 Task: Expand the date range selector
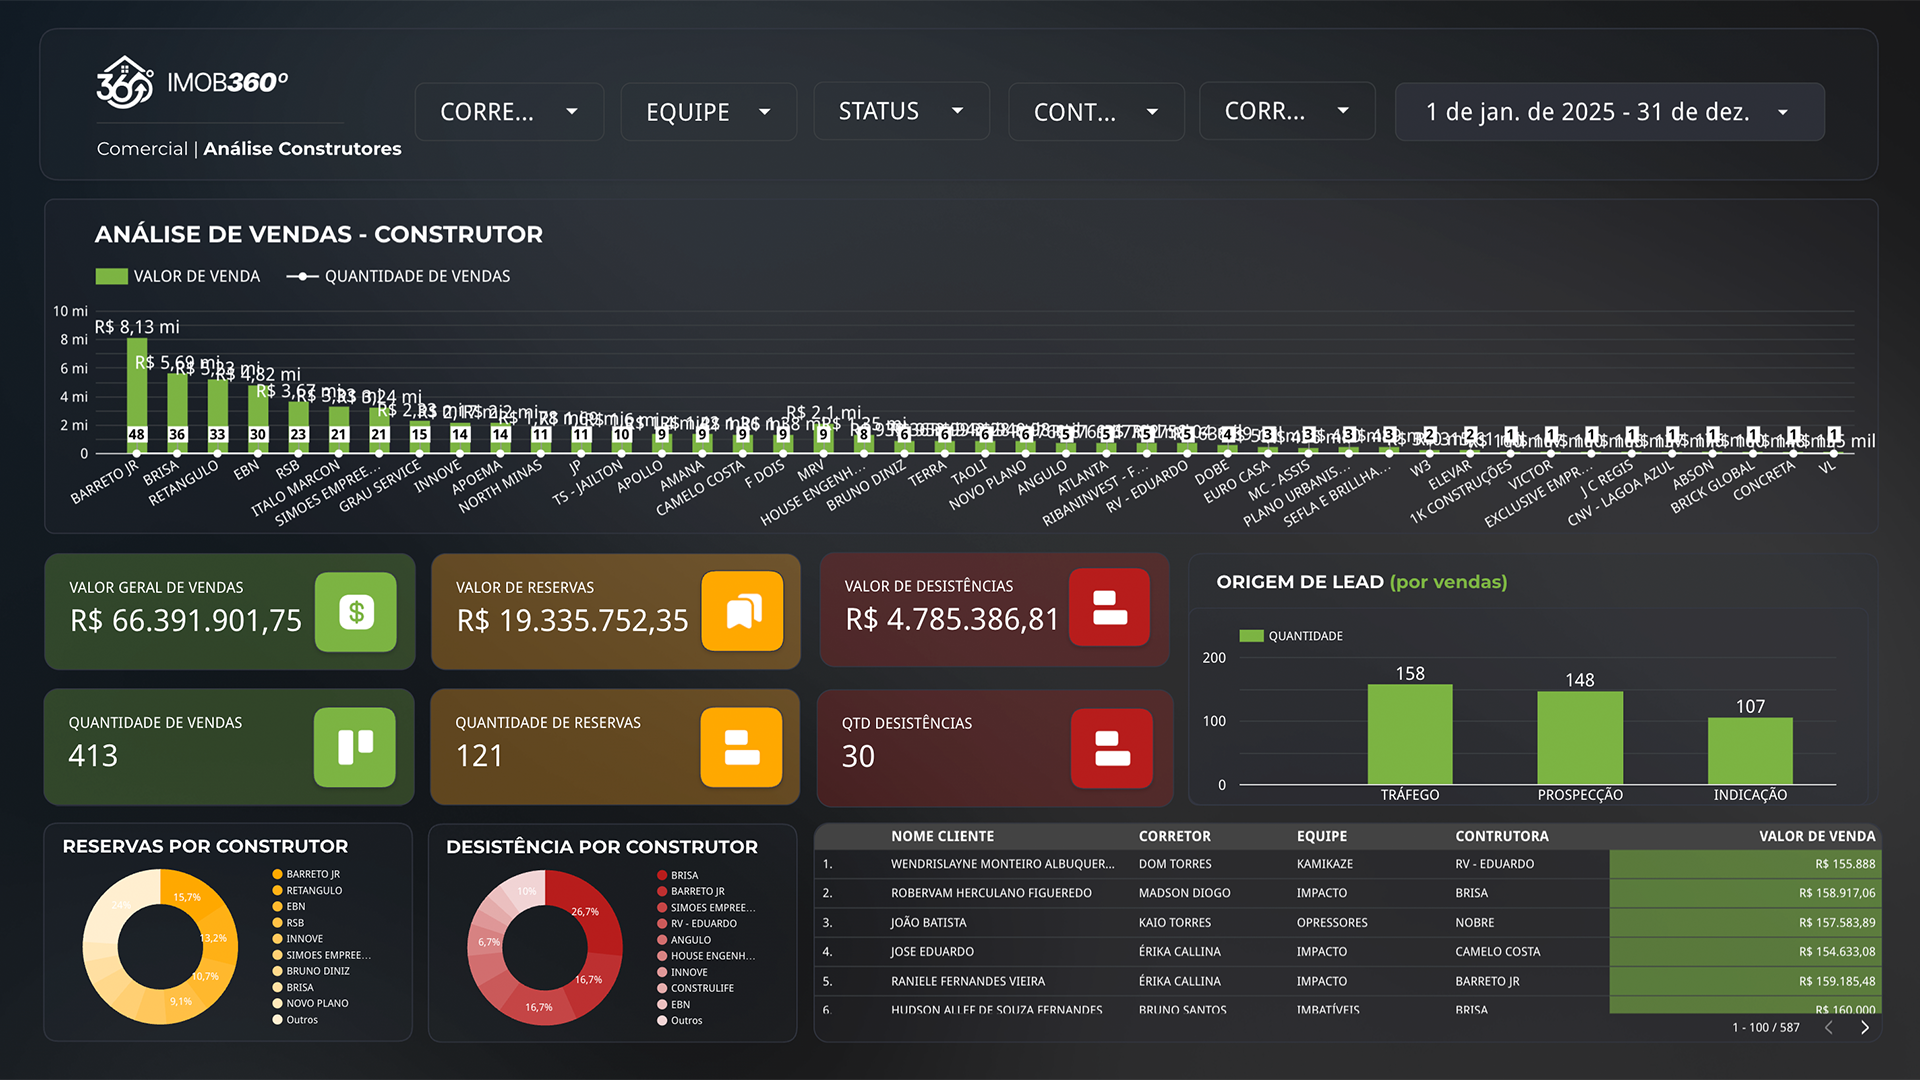tap(1609, 112)
